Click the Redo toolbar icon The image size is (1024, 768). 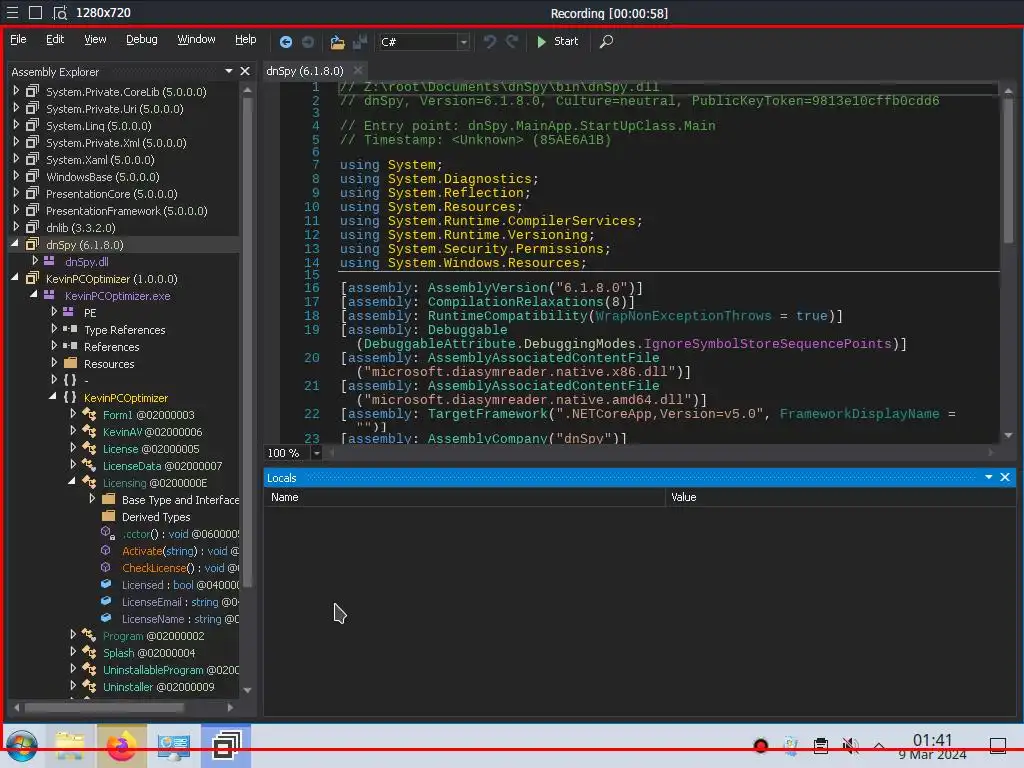[512, 41]
